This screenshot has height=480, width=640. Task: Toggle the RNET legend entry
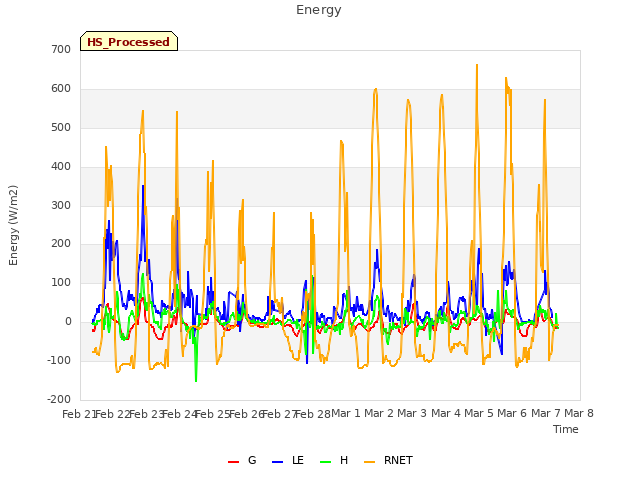pyautogui.click(x=388, y=460)
